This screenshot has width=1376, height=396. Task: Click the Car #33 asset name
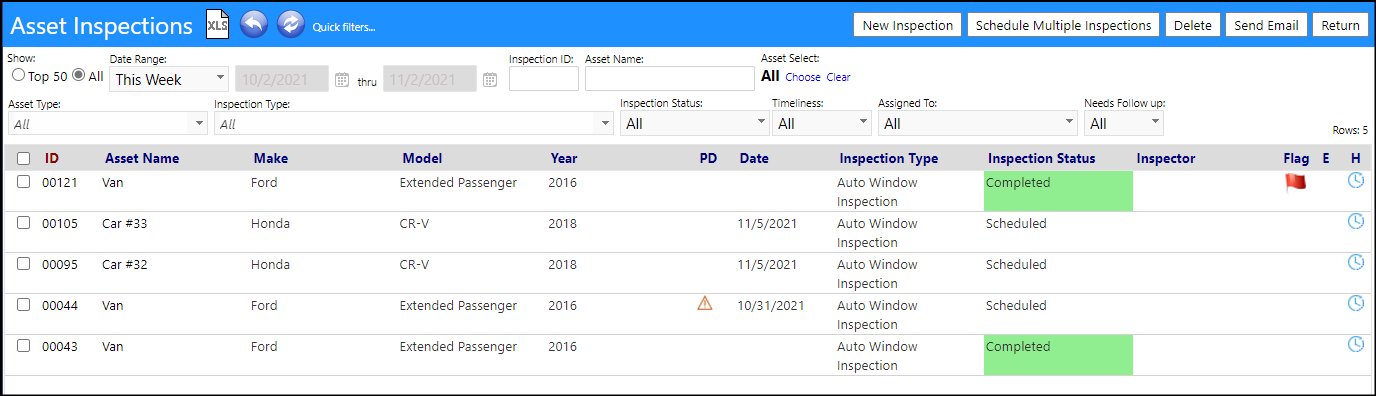(124, 224)
